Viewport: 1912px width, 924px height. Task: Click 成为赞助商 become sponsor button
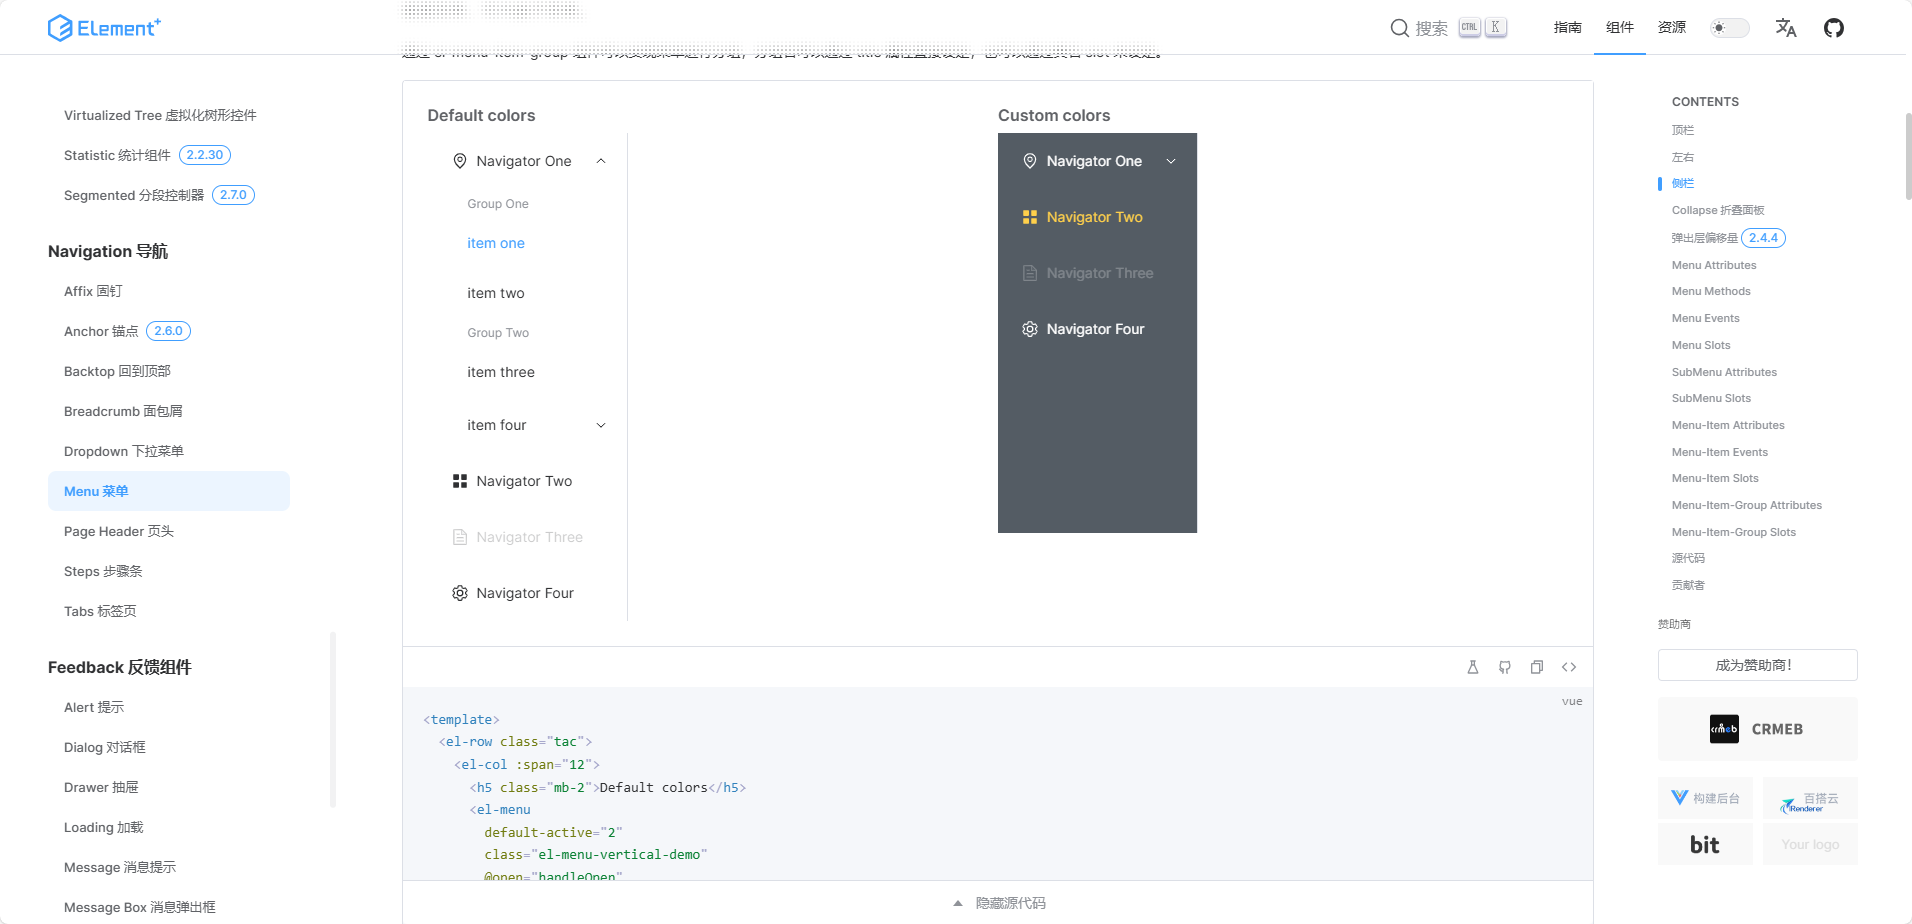[x=1758, y=665]
